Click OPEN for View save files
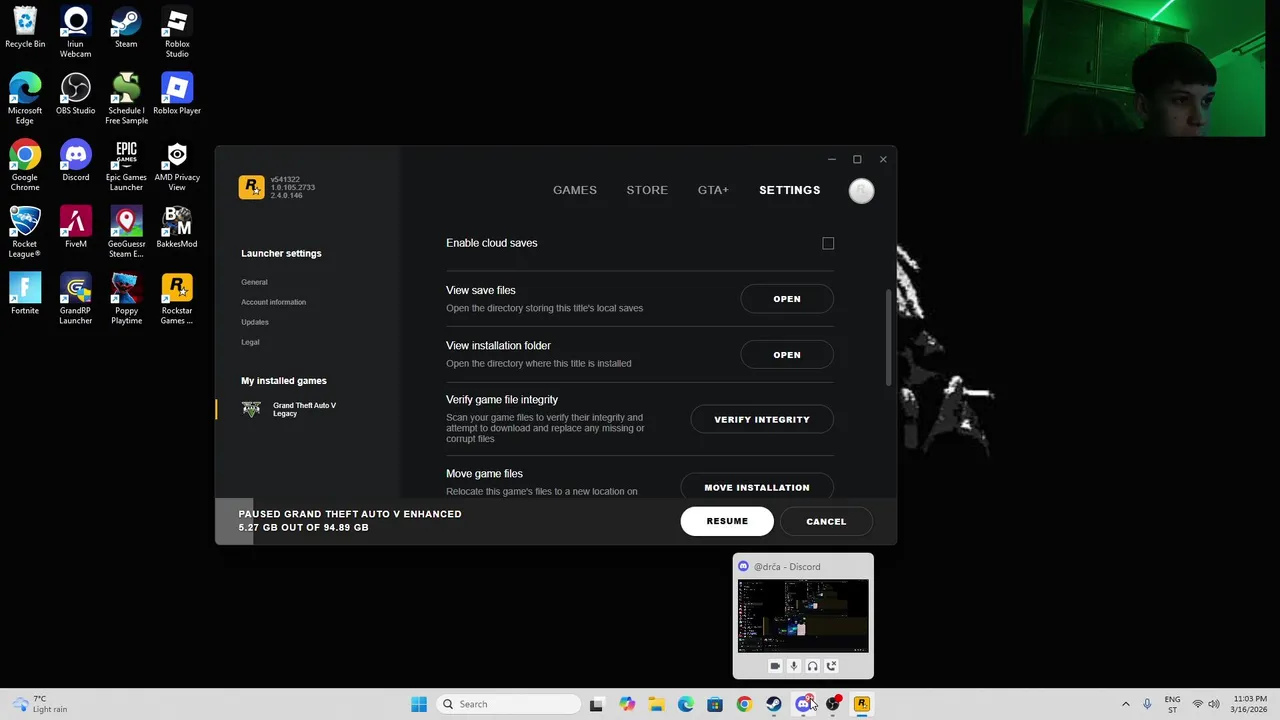Image resolution: width=1280 pixels, height=720 pixels. (x=787, y=299)
